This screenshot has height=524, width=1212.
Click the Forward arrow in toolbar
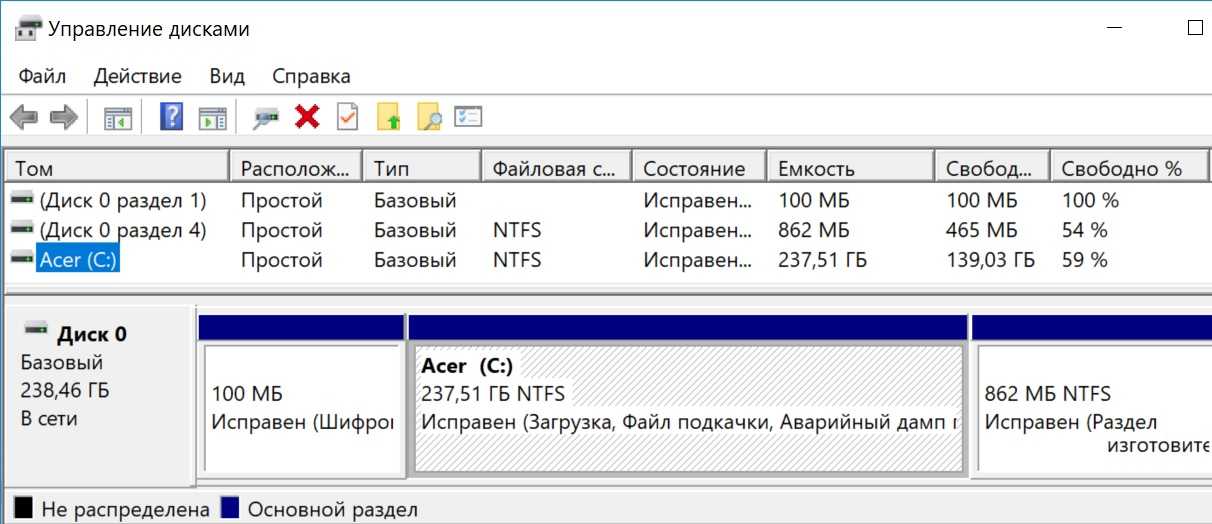click(64, 118)
